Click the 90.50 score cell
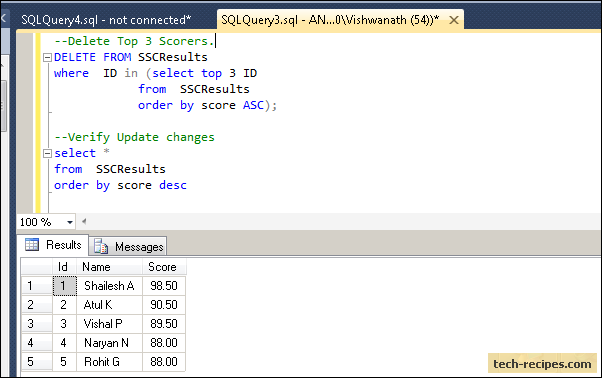 point(164,305)
